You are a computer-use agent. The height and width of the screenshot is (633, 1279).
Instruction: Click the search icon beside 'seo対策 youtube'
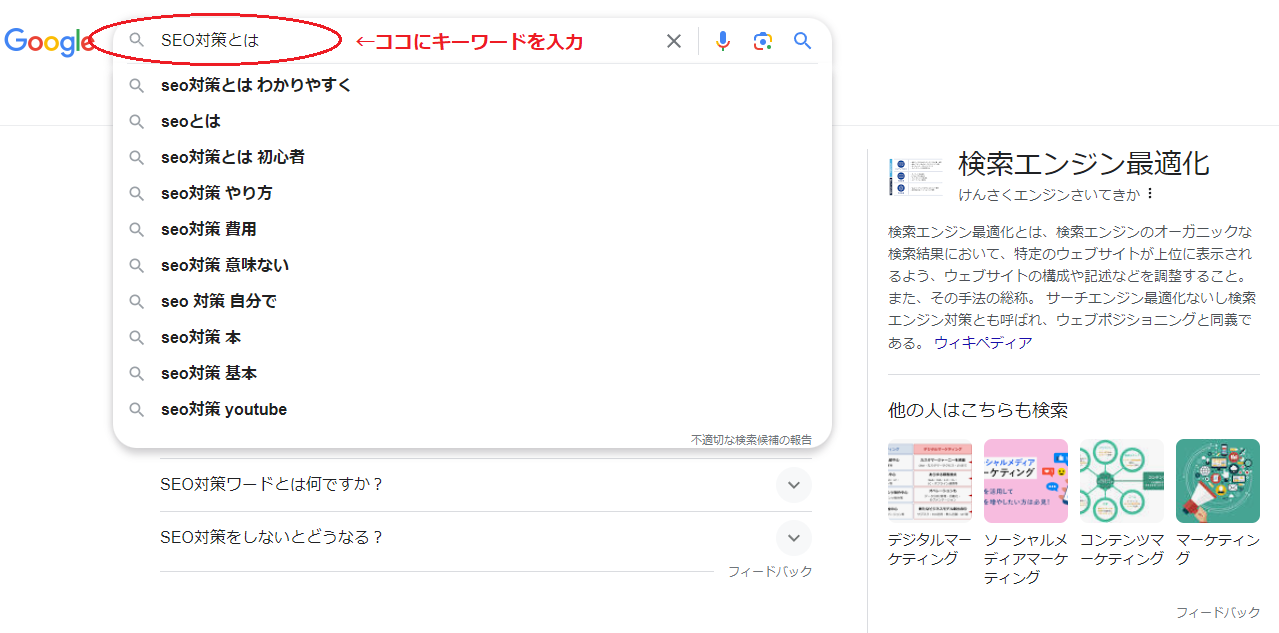coord(136,409)
